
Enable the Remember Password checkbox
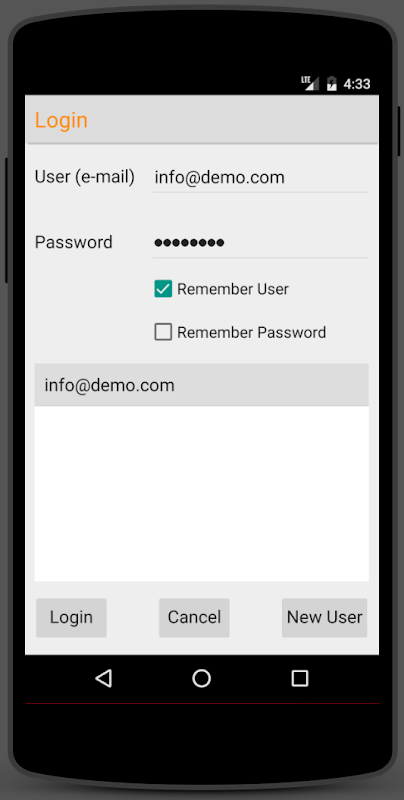[x=163, y=332]
